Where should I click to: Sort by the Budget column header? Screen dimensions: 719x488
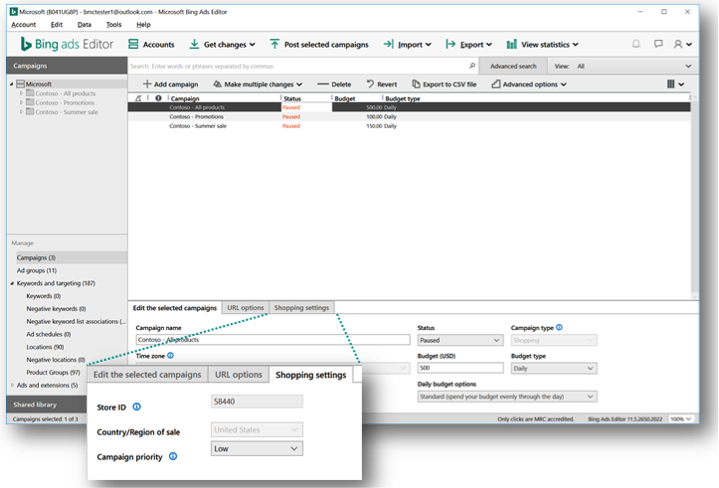coord(344,98)
